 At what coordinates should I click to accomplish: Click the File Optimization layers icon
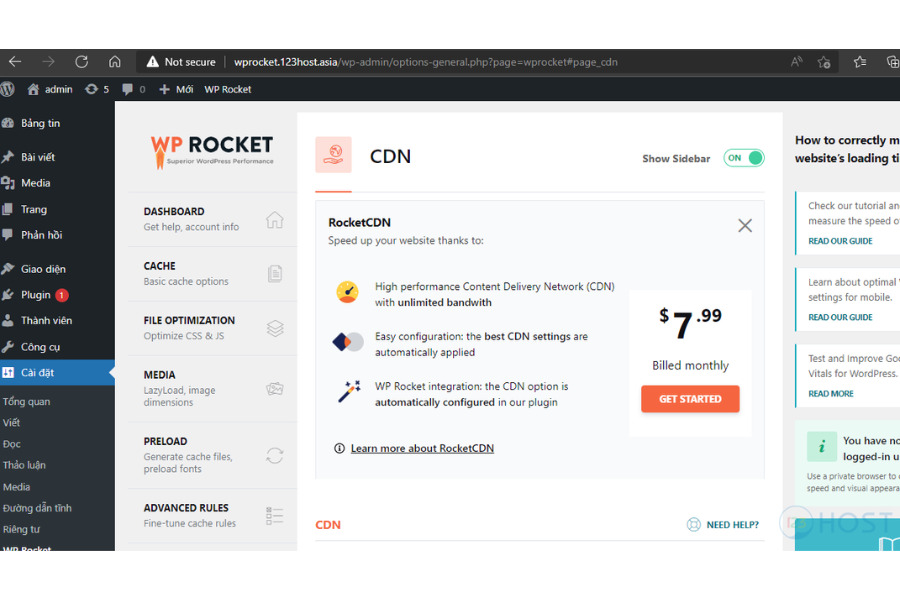coord(273,327)
